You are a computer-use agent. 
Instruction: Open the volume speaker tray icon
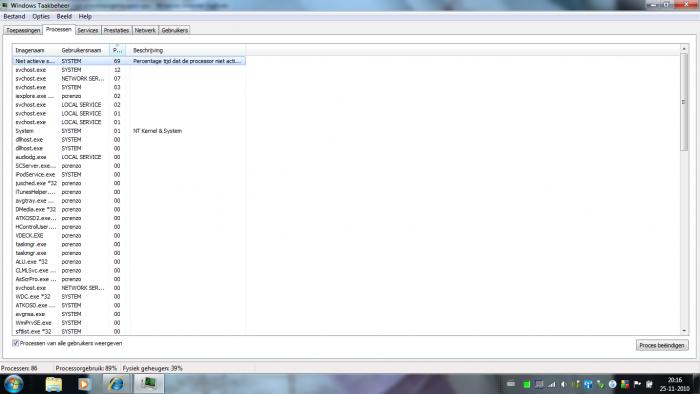pyautogui.click(x=564, y=384)
